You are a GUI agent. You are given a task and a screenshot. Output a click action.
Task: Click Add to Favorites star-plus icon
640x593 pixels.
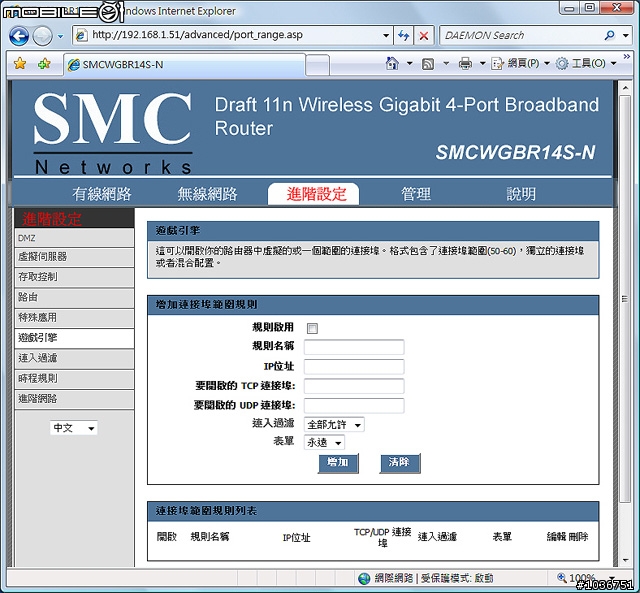44,64
